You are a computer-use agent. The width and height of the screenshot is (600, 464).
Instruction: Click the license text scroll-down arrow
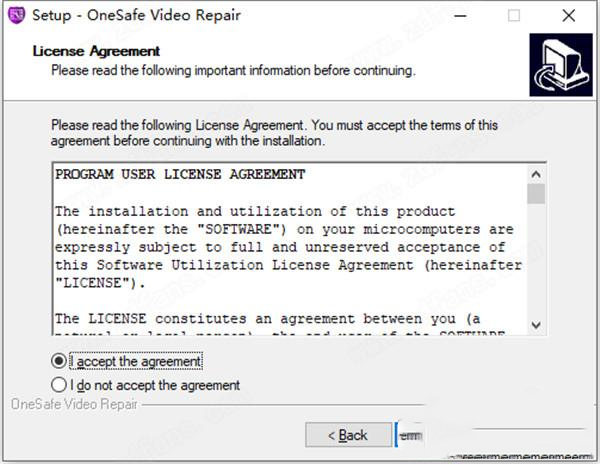click(x=536, y=325)
